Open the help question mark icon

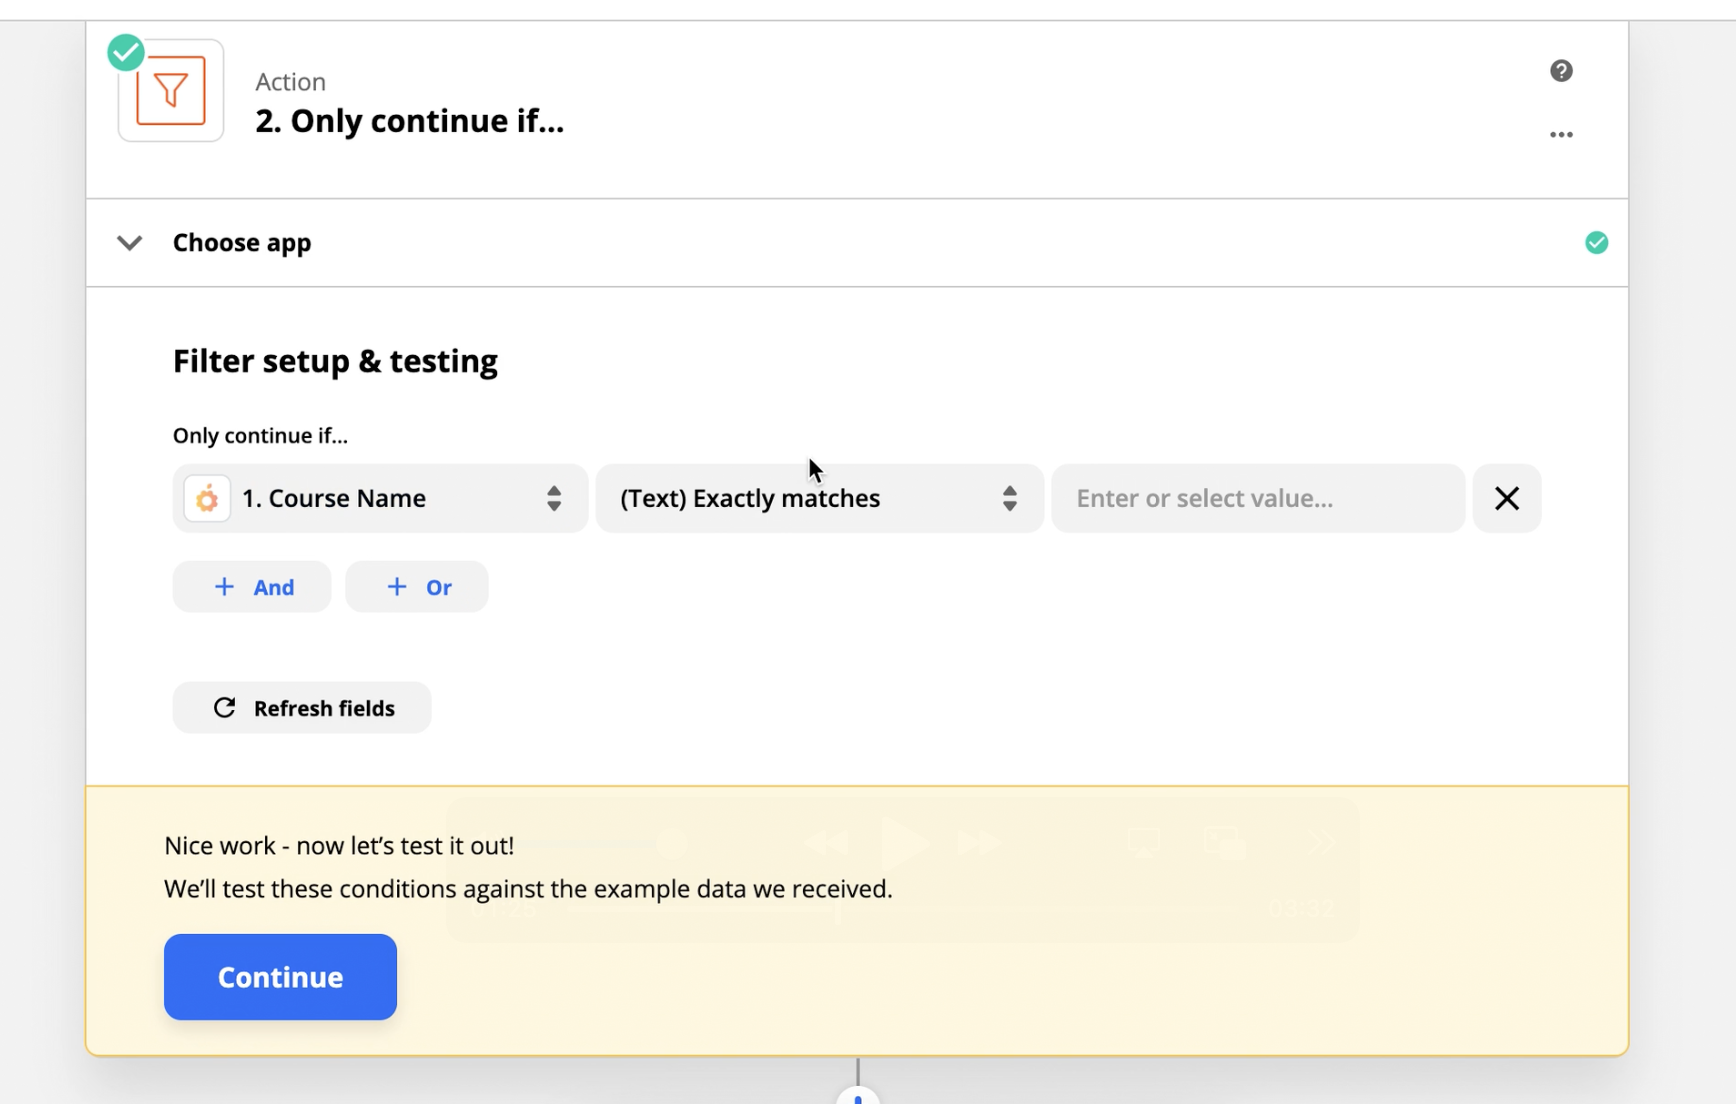point(1561,71)
